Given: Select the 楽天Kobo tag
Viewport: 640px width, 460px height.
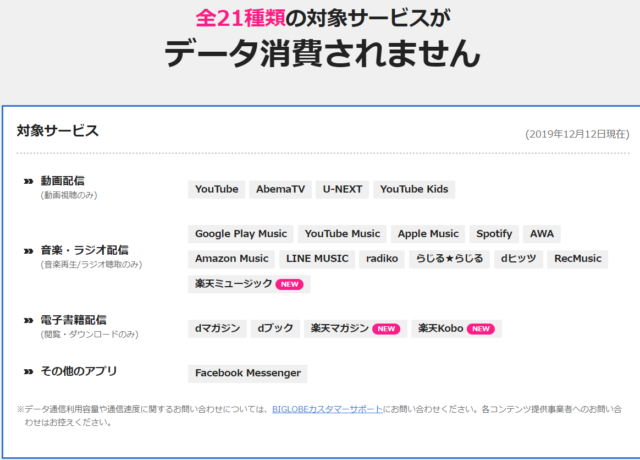Looking at the screenshot, I should click(456, 329).
